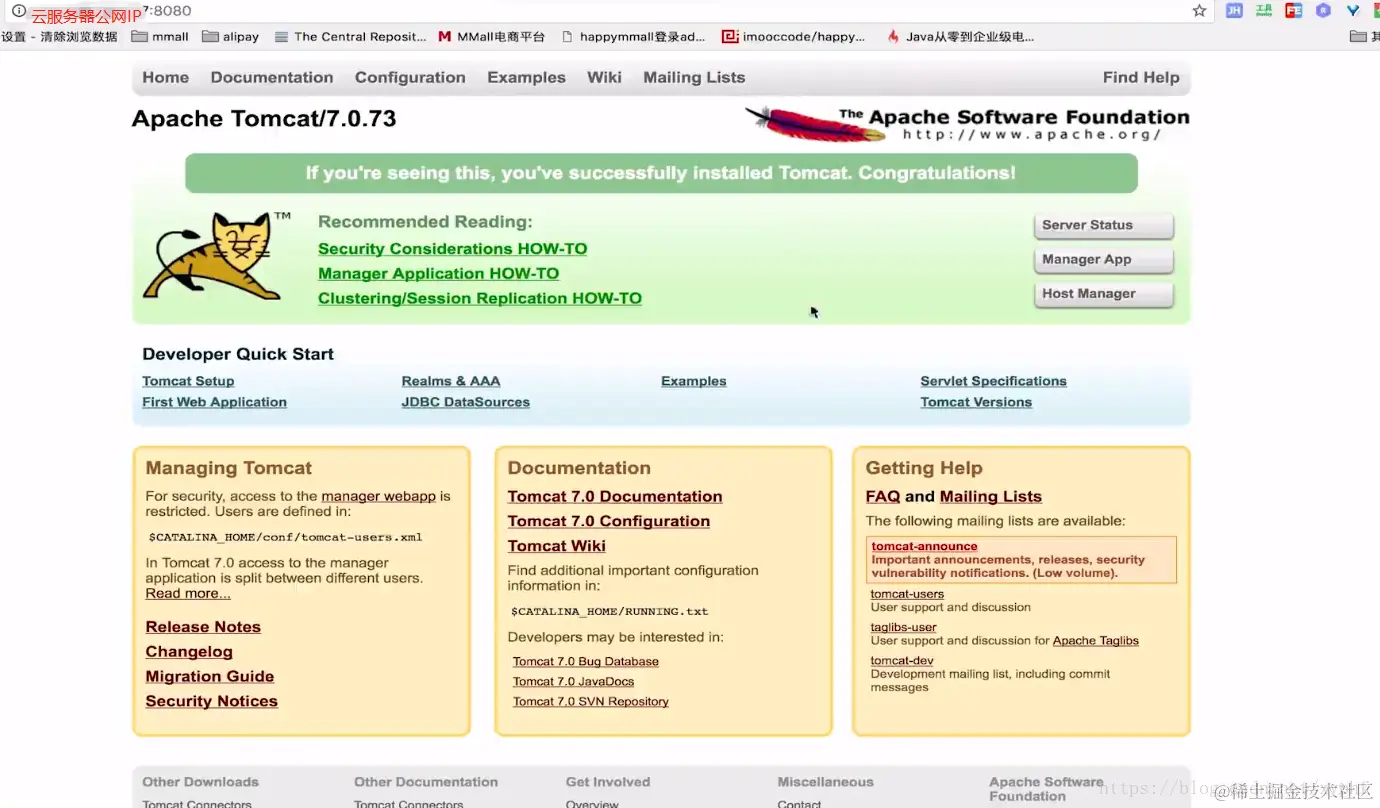
Task: Open the tomcat-users mailing list
Action: point(907,594)
